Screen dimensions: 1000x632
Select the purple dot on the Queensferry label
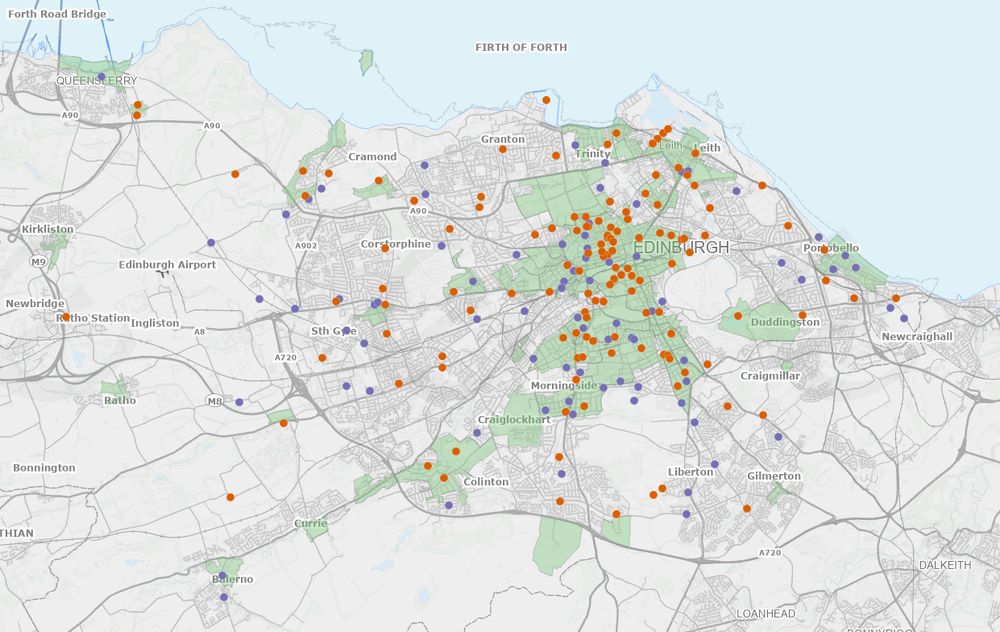click(101, 77)
